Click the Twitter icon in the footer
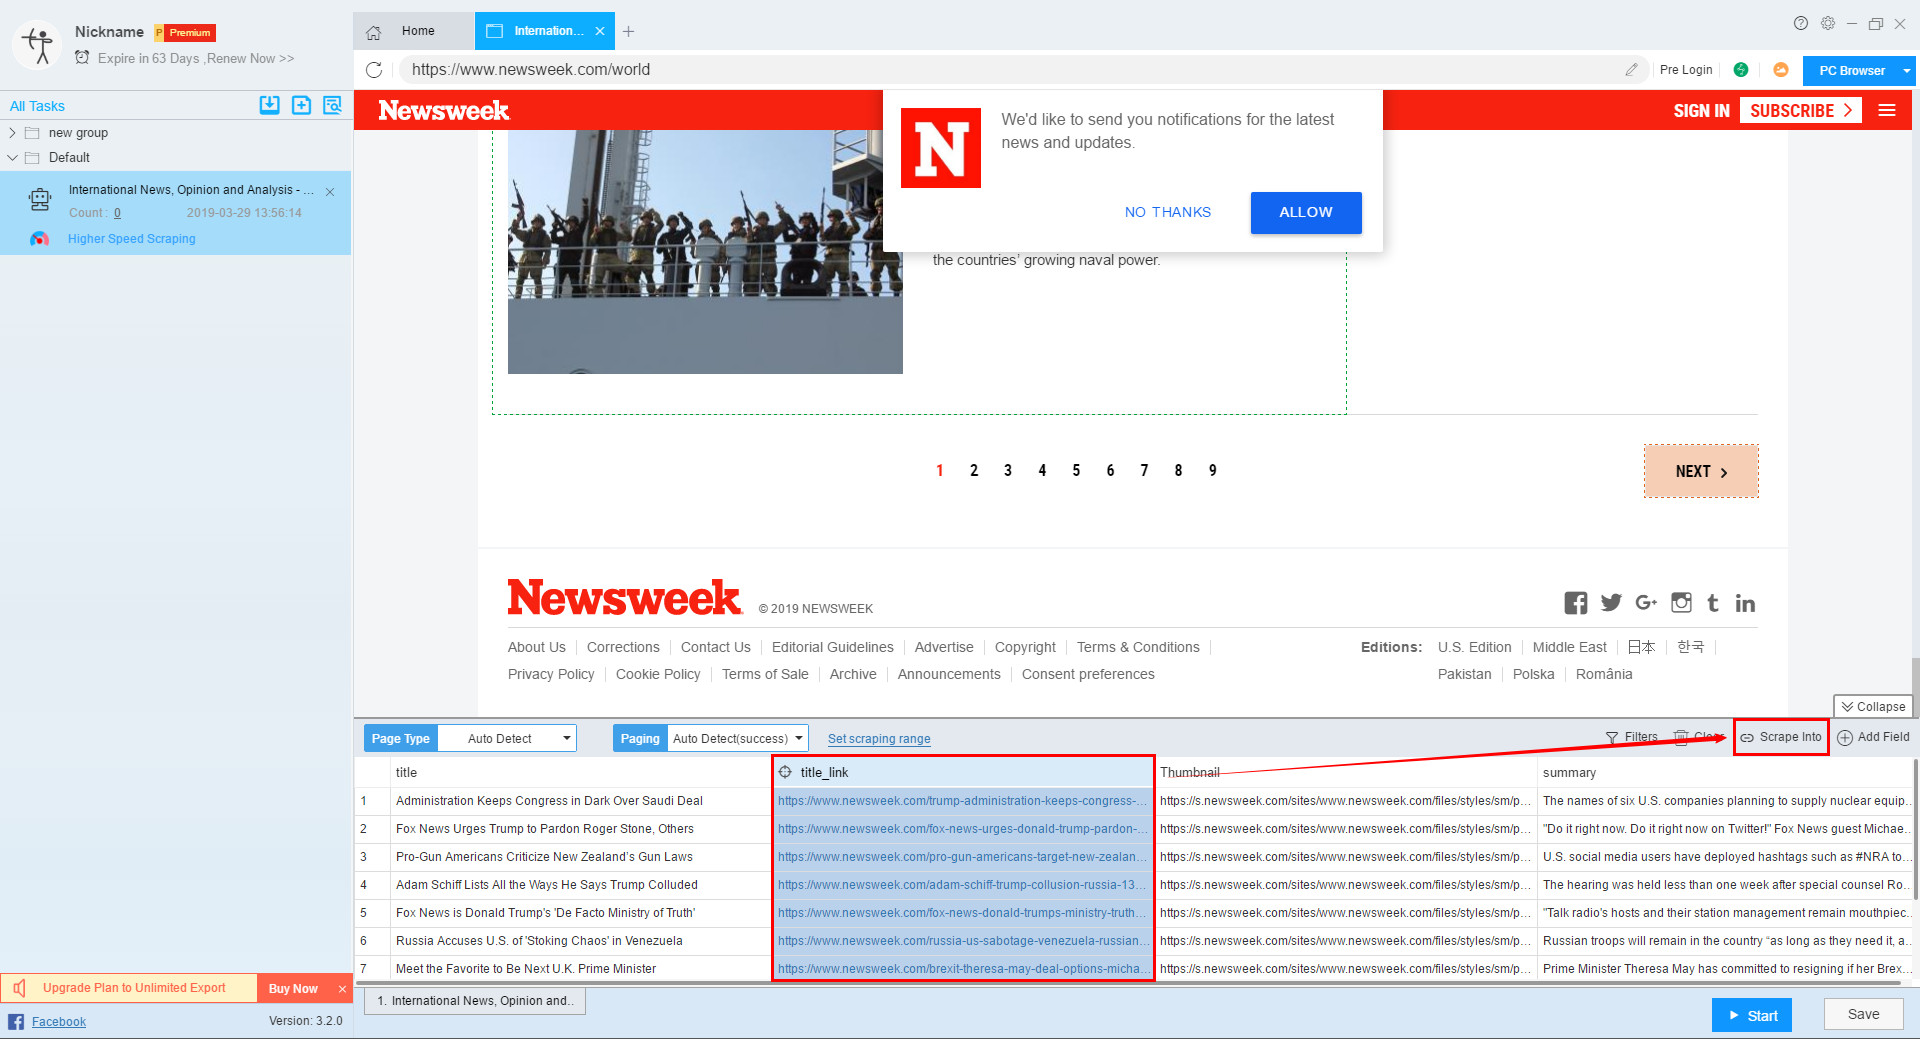 [1611, 603]
